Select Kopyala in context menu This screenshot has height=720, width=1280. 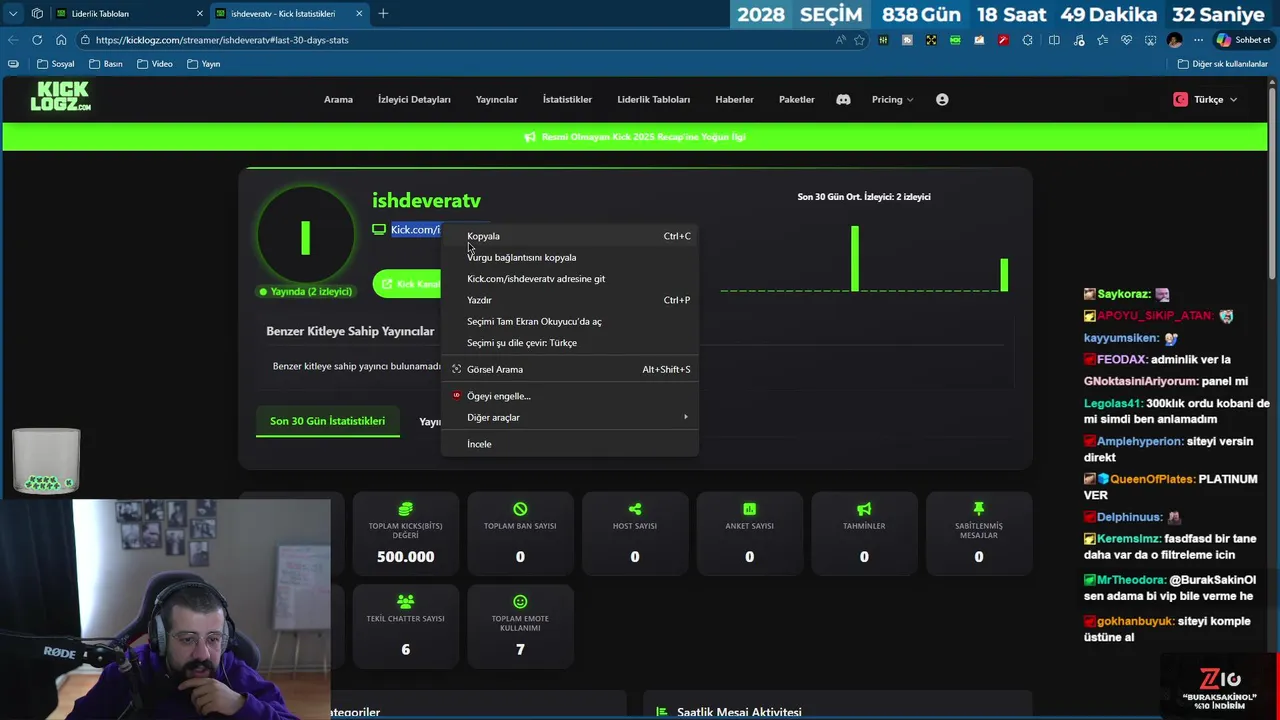[x=570, y=236]
